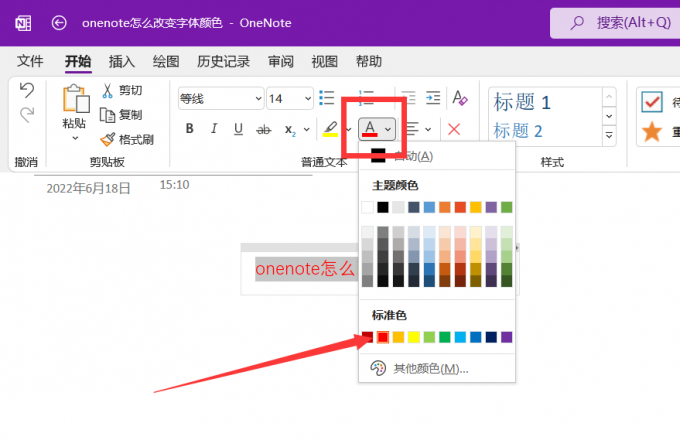The height and width of the screenshot is (447, 680).
Task: Expand the paste options arrow
Action: [75, 138]
